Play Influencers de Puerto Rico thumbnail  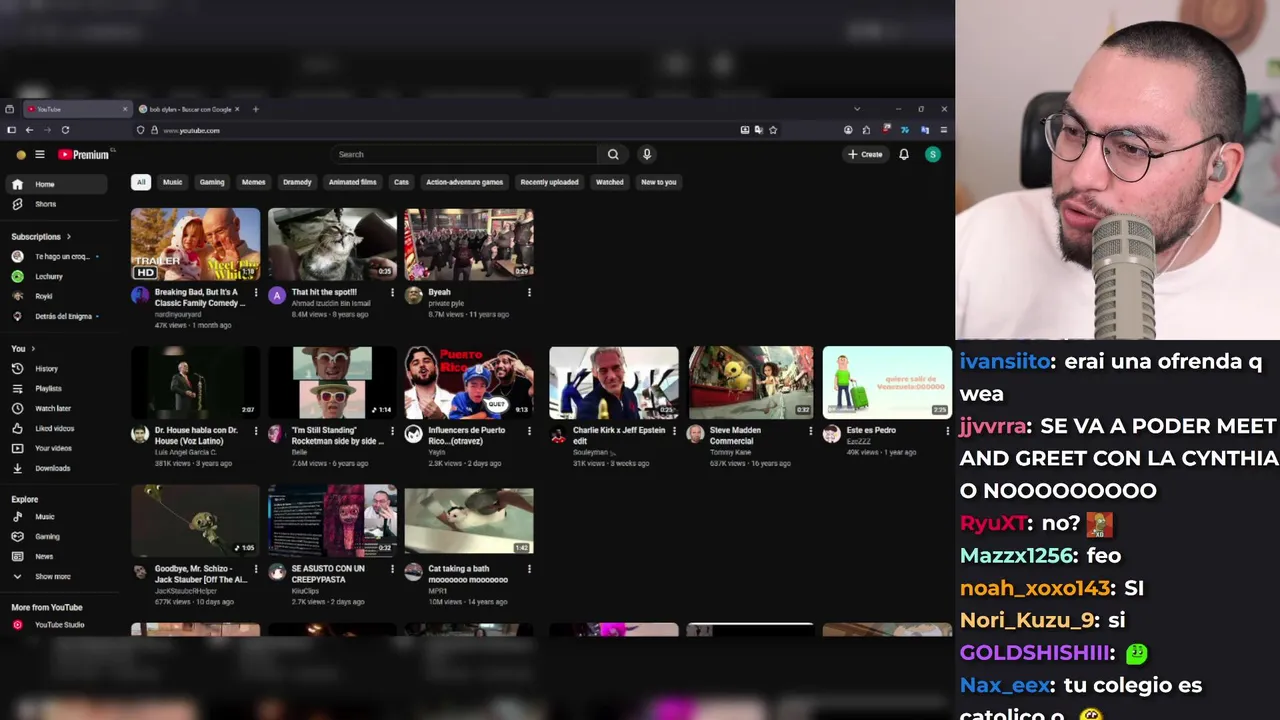click(x=469, y=383)
